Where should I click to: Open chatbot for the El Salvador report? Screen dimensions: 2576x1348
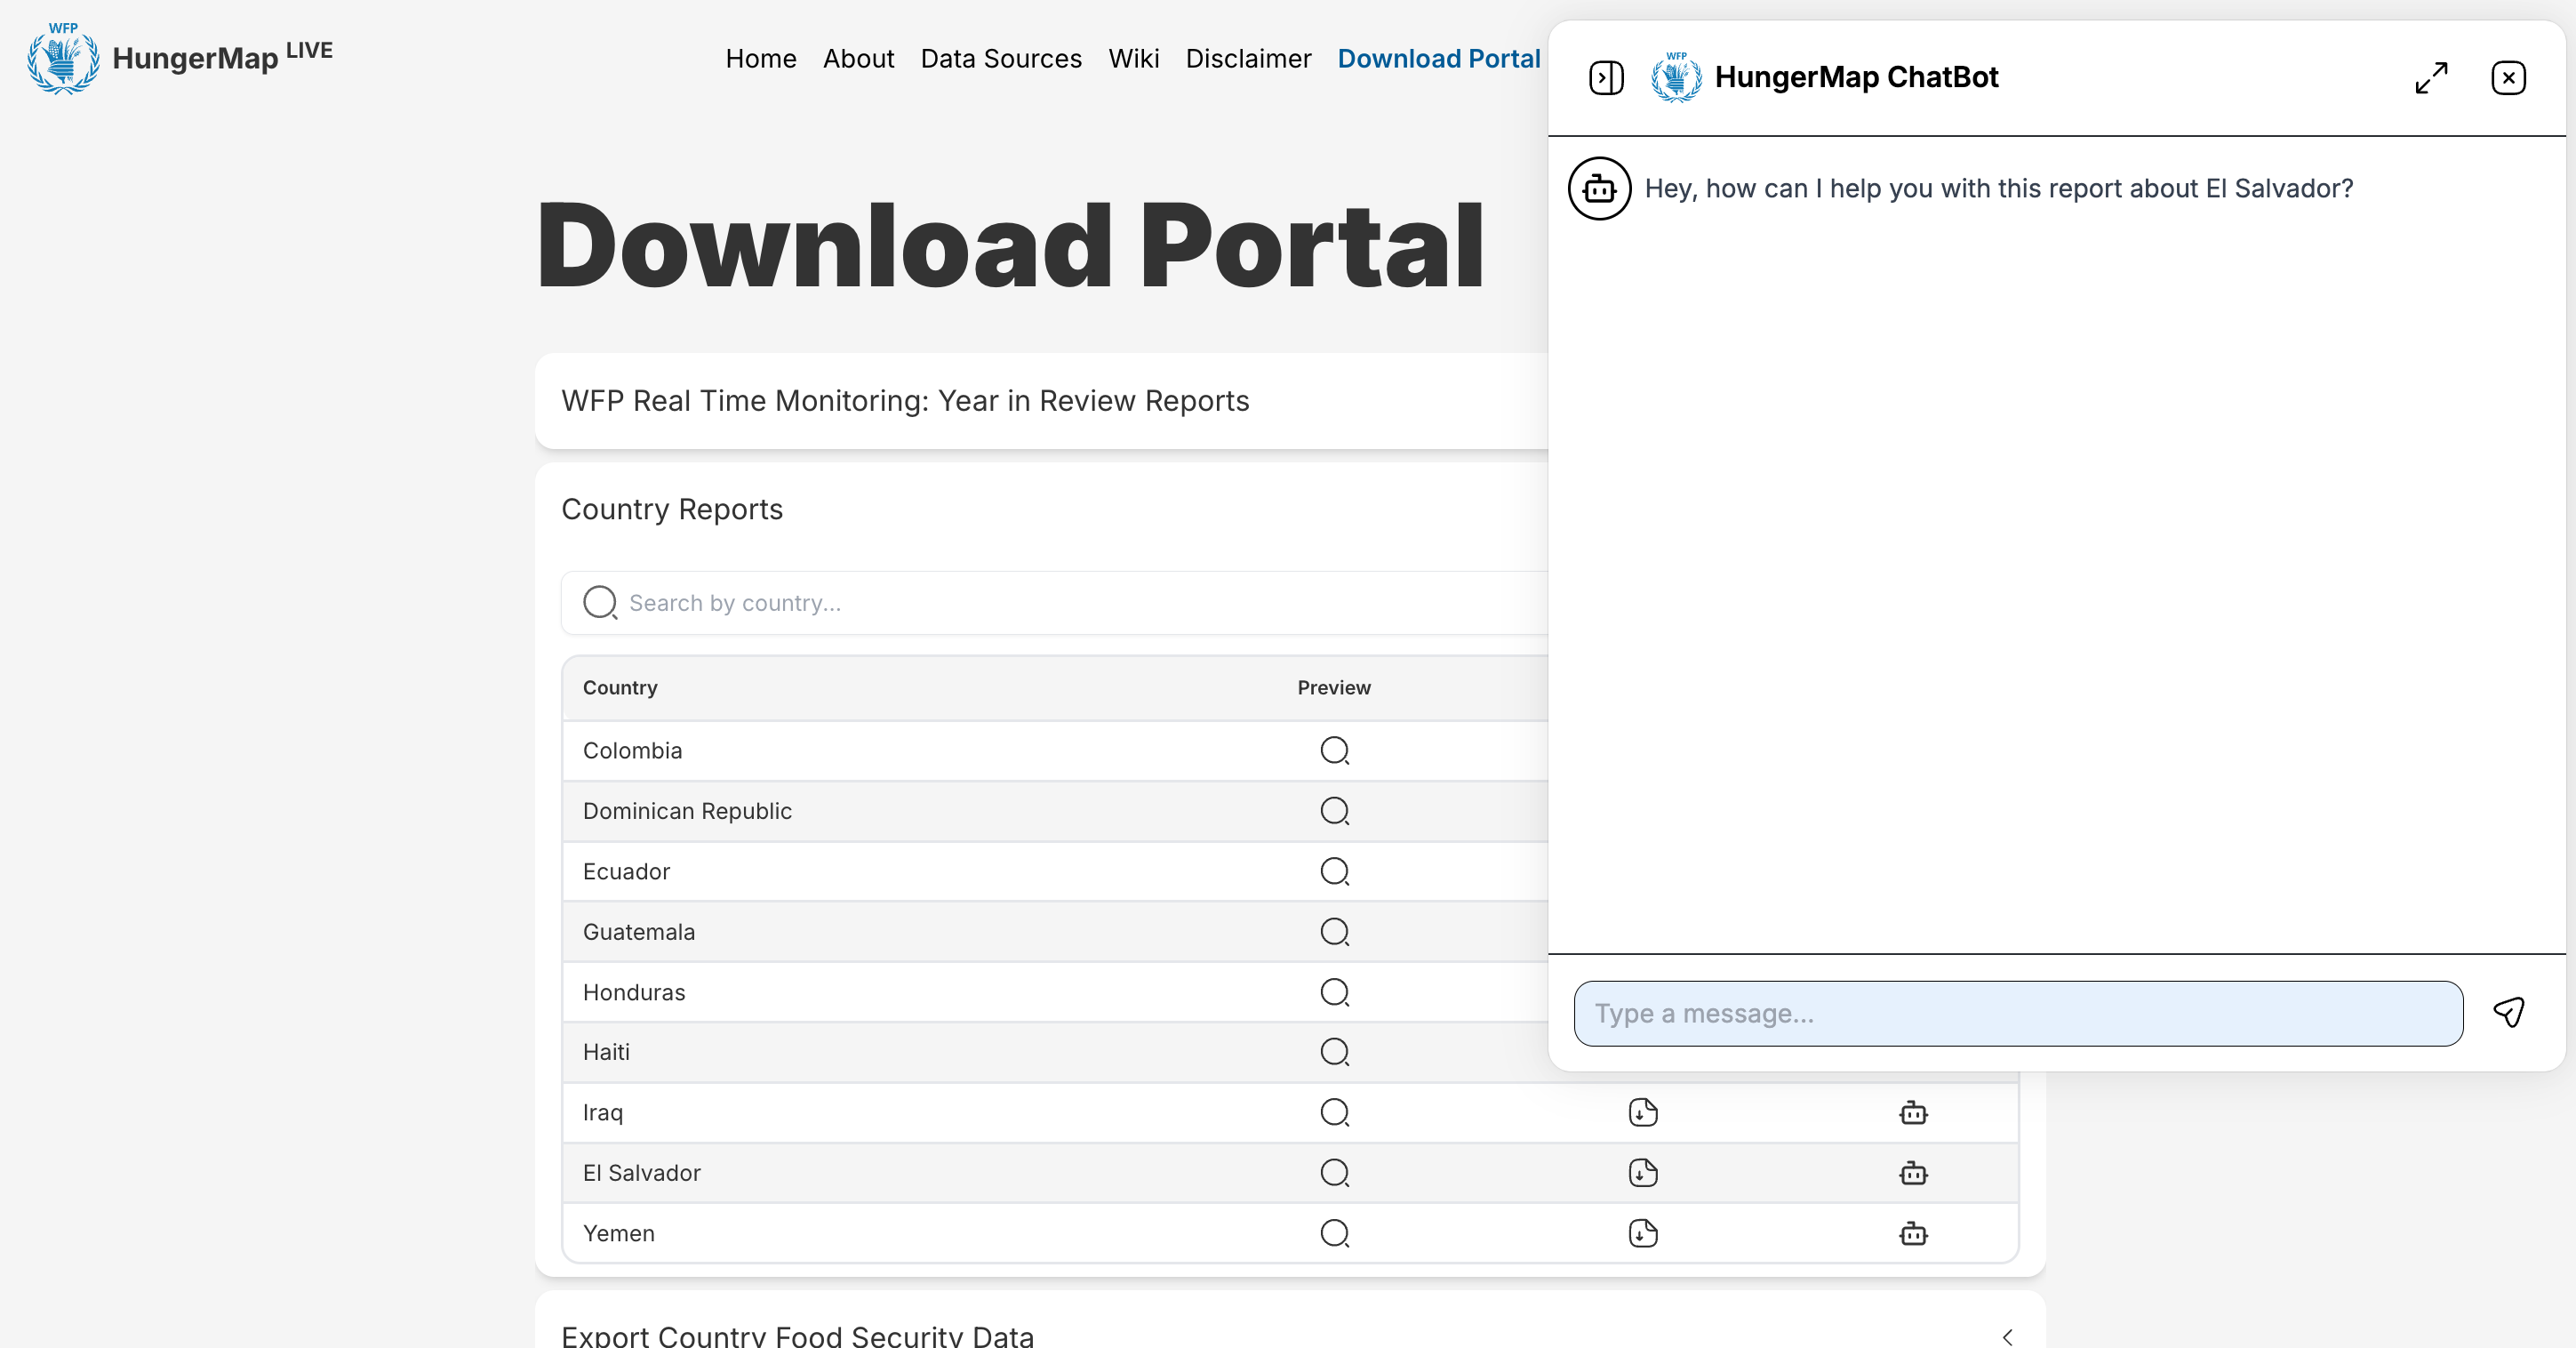pyautogui.click(x=1913, y=1173)
